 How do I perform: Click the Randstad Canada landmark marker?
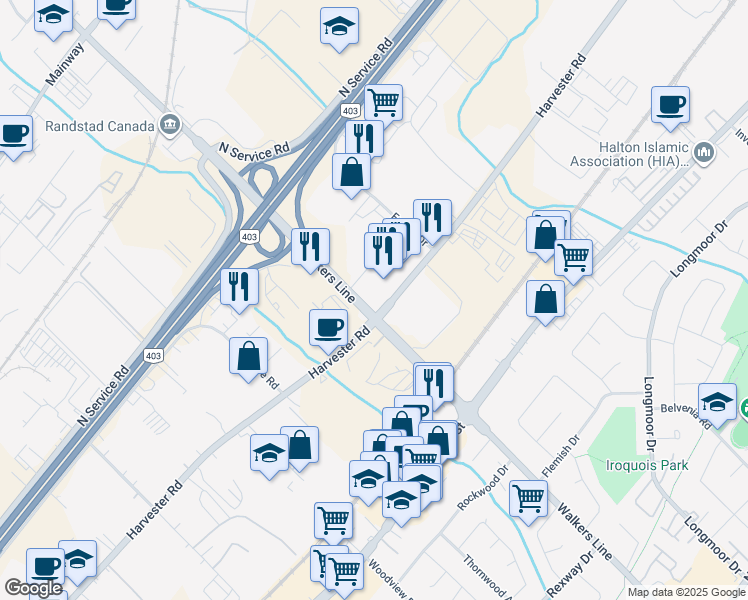pyautogui.click(x=170, y=125)
